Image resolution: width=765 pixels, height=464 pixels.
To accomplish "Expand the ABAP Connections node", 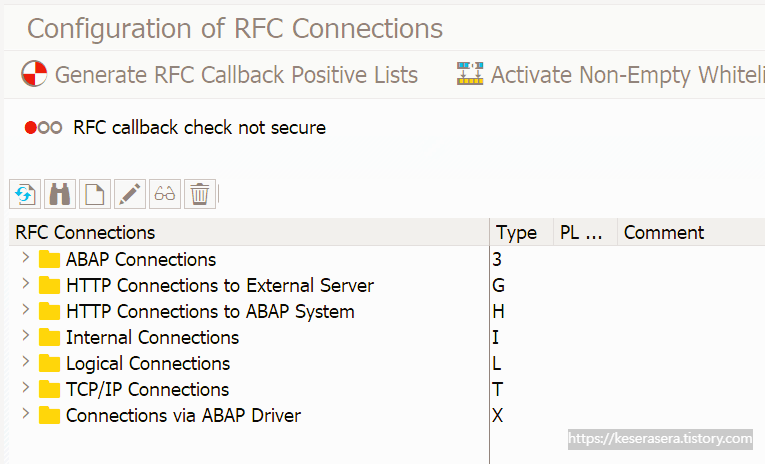I will coord(26,258).
